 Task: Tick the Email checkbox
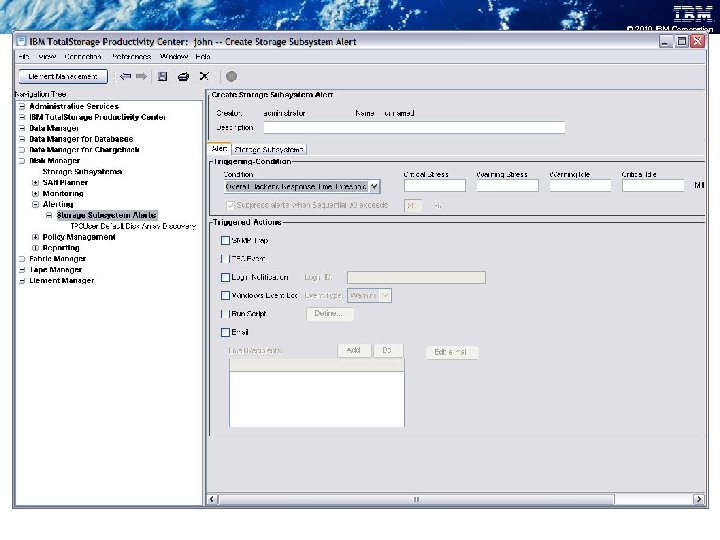pyautogui.click(x=225, y=332)
